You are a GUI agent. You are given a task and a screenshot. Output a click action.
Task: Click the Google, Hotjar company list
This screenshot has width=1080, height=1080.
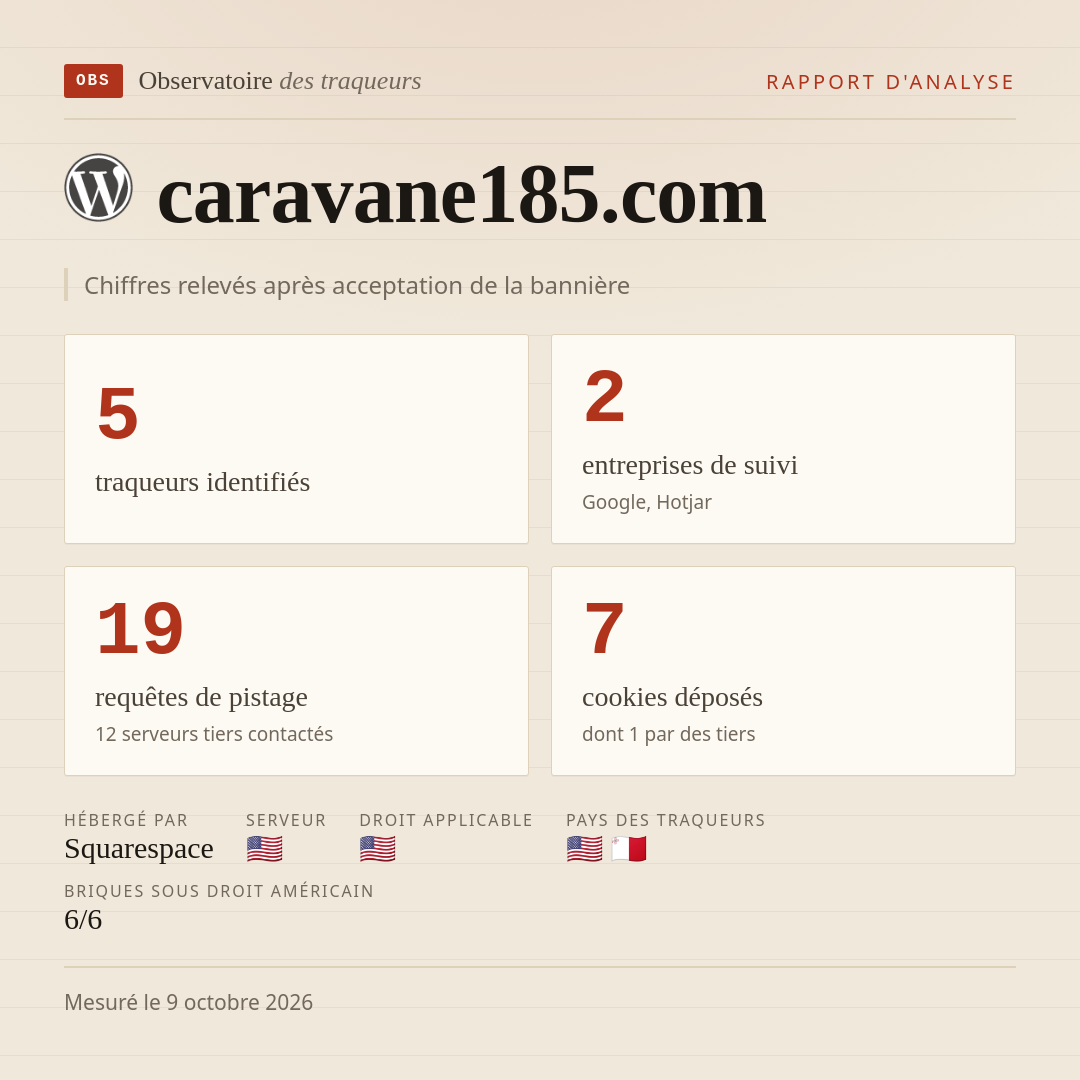(x=647, y=502)
